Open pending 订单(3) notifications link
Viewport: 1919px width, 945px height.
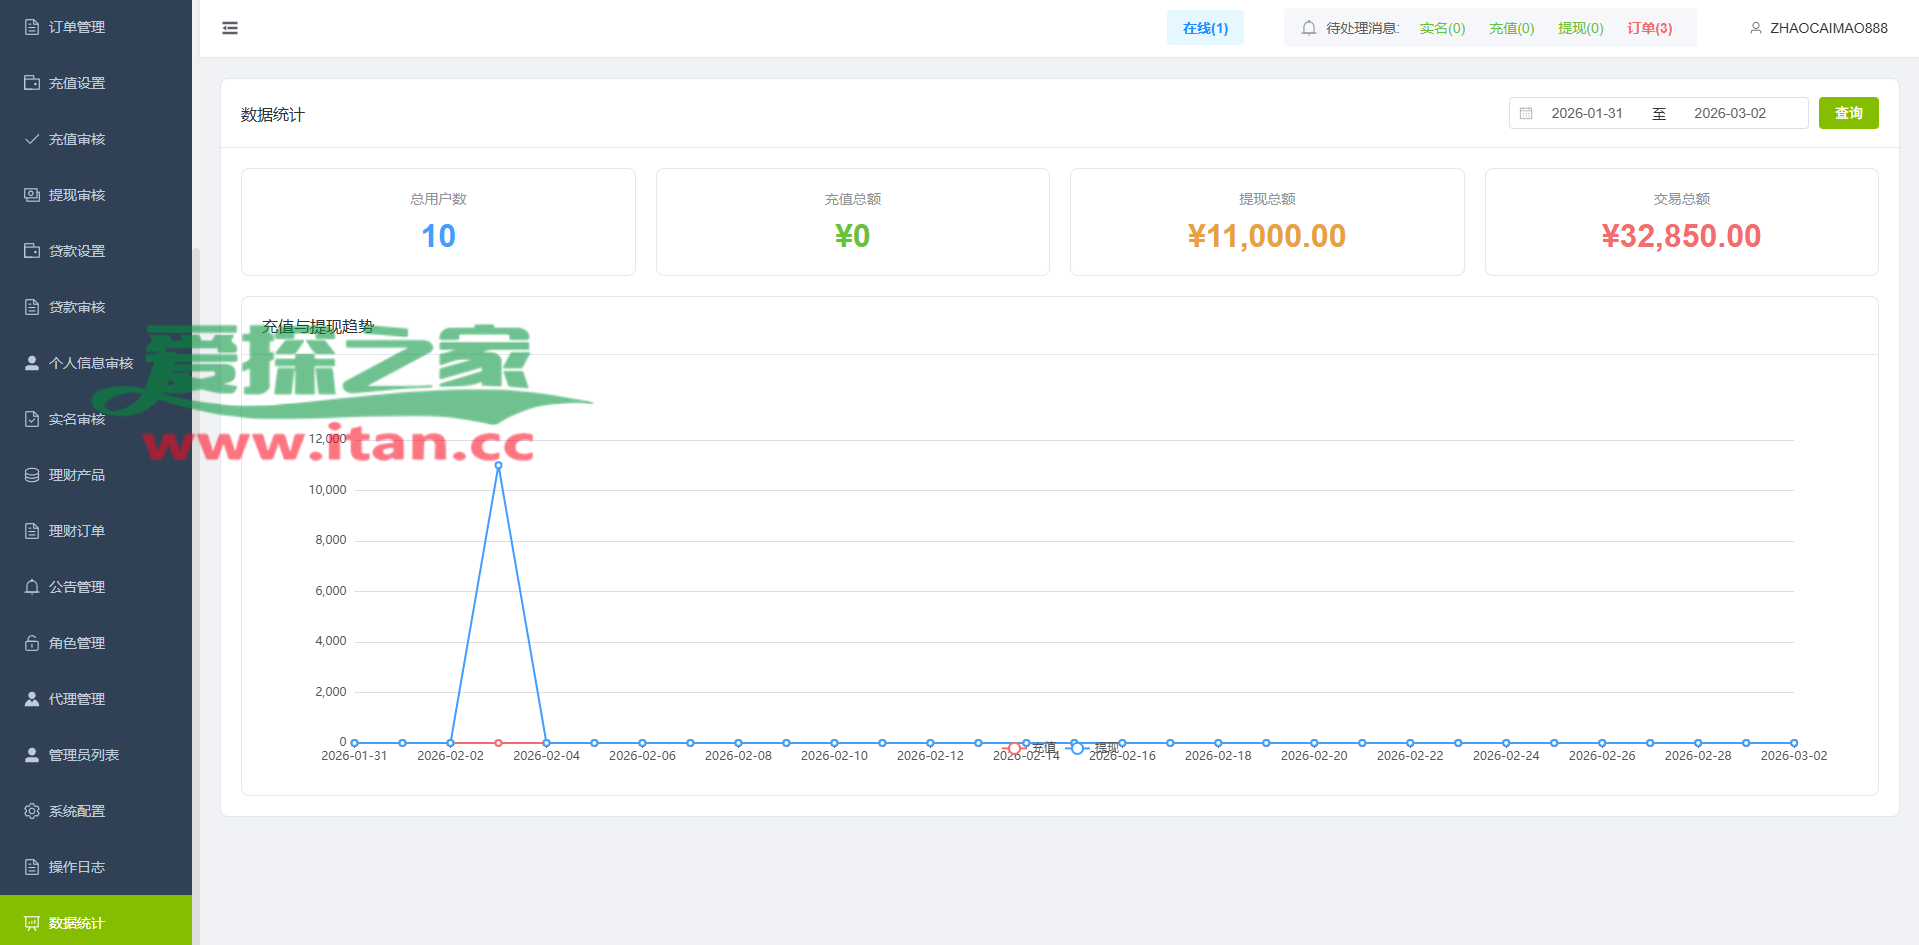(1649, 28)
